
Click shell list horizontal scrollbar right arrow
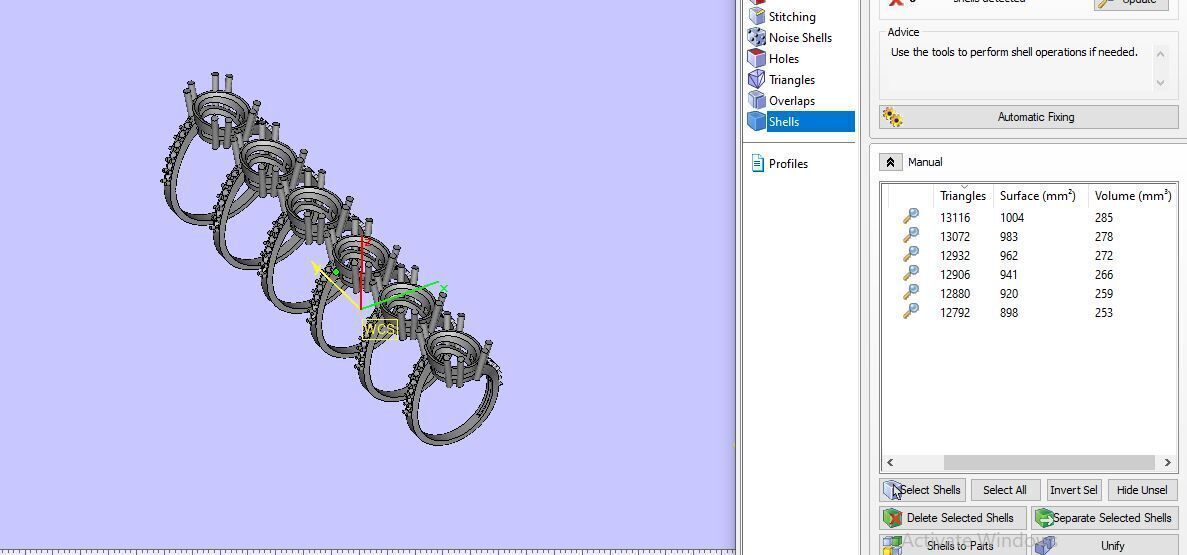point(1167,462)
